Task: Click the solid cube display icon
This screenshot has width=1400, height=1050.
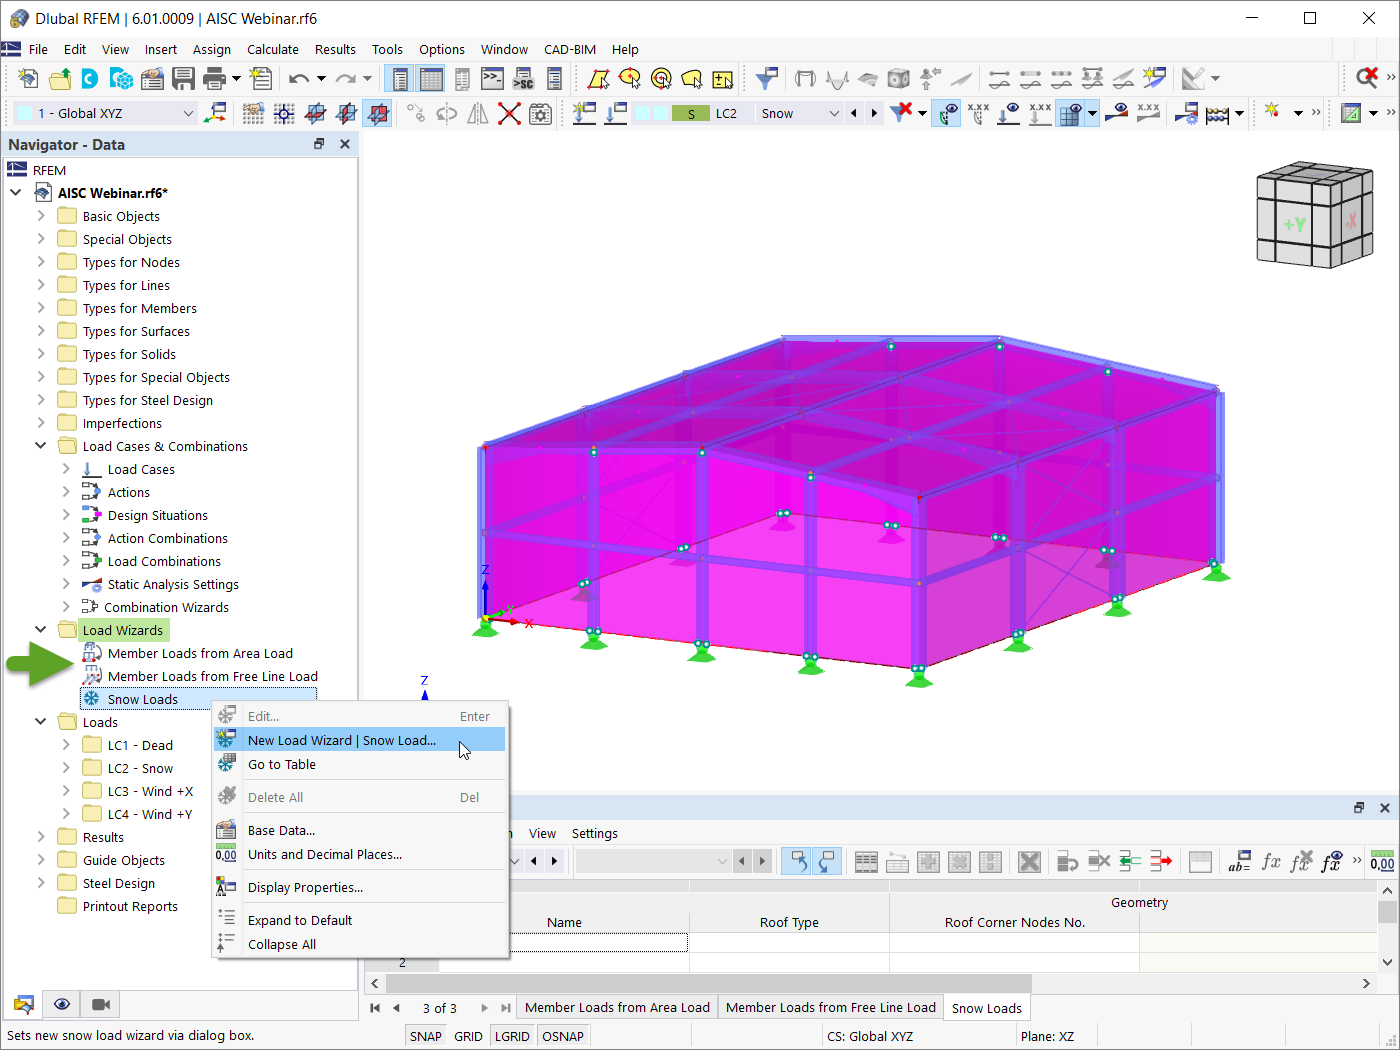Action: tap(898, 78)
